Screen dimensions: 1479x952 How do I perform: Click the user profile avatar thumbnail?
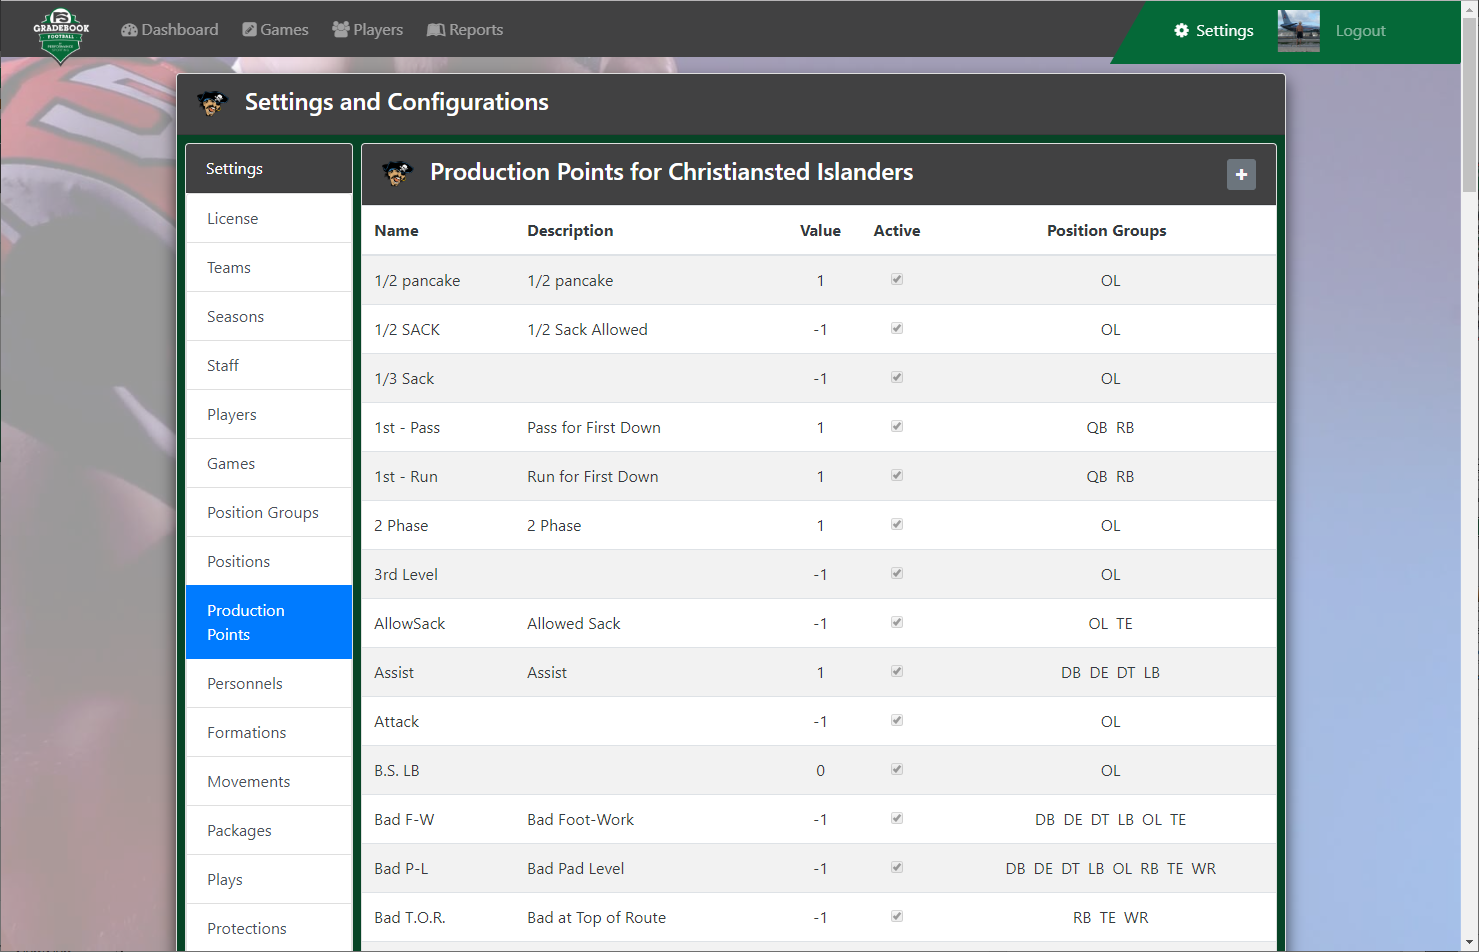click(x=1298, y=31)
